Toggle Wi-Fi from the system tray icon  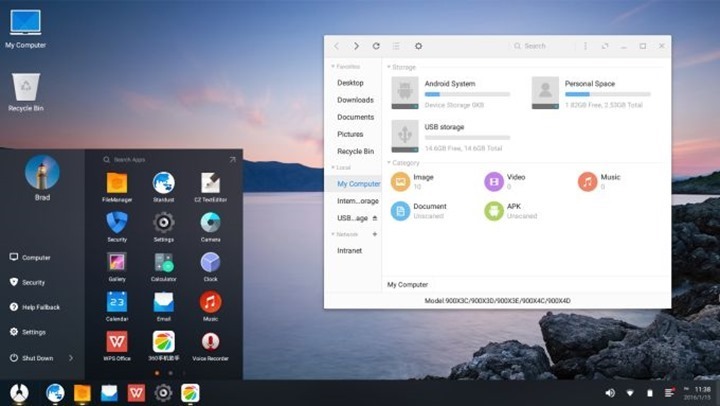click(x=629, y=392)
